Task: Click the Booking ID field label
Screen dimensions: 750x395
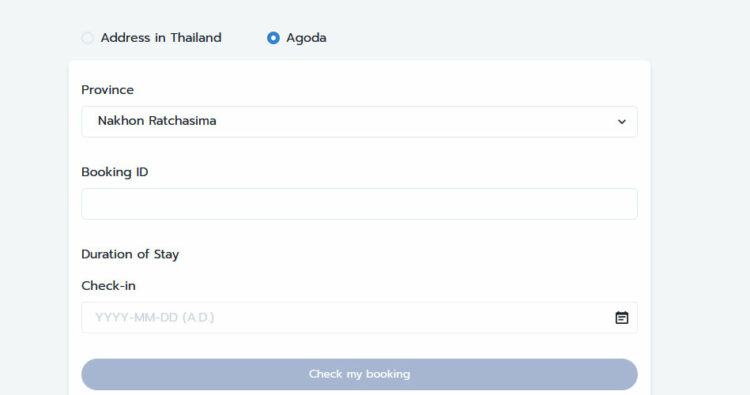Action: point(115,172)
